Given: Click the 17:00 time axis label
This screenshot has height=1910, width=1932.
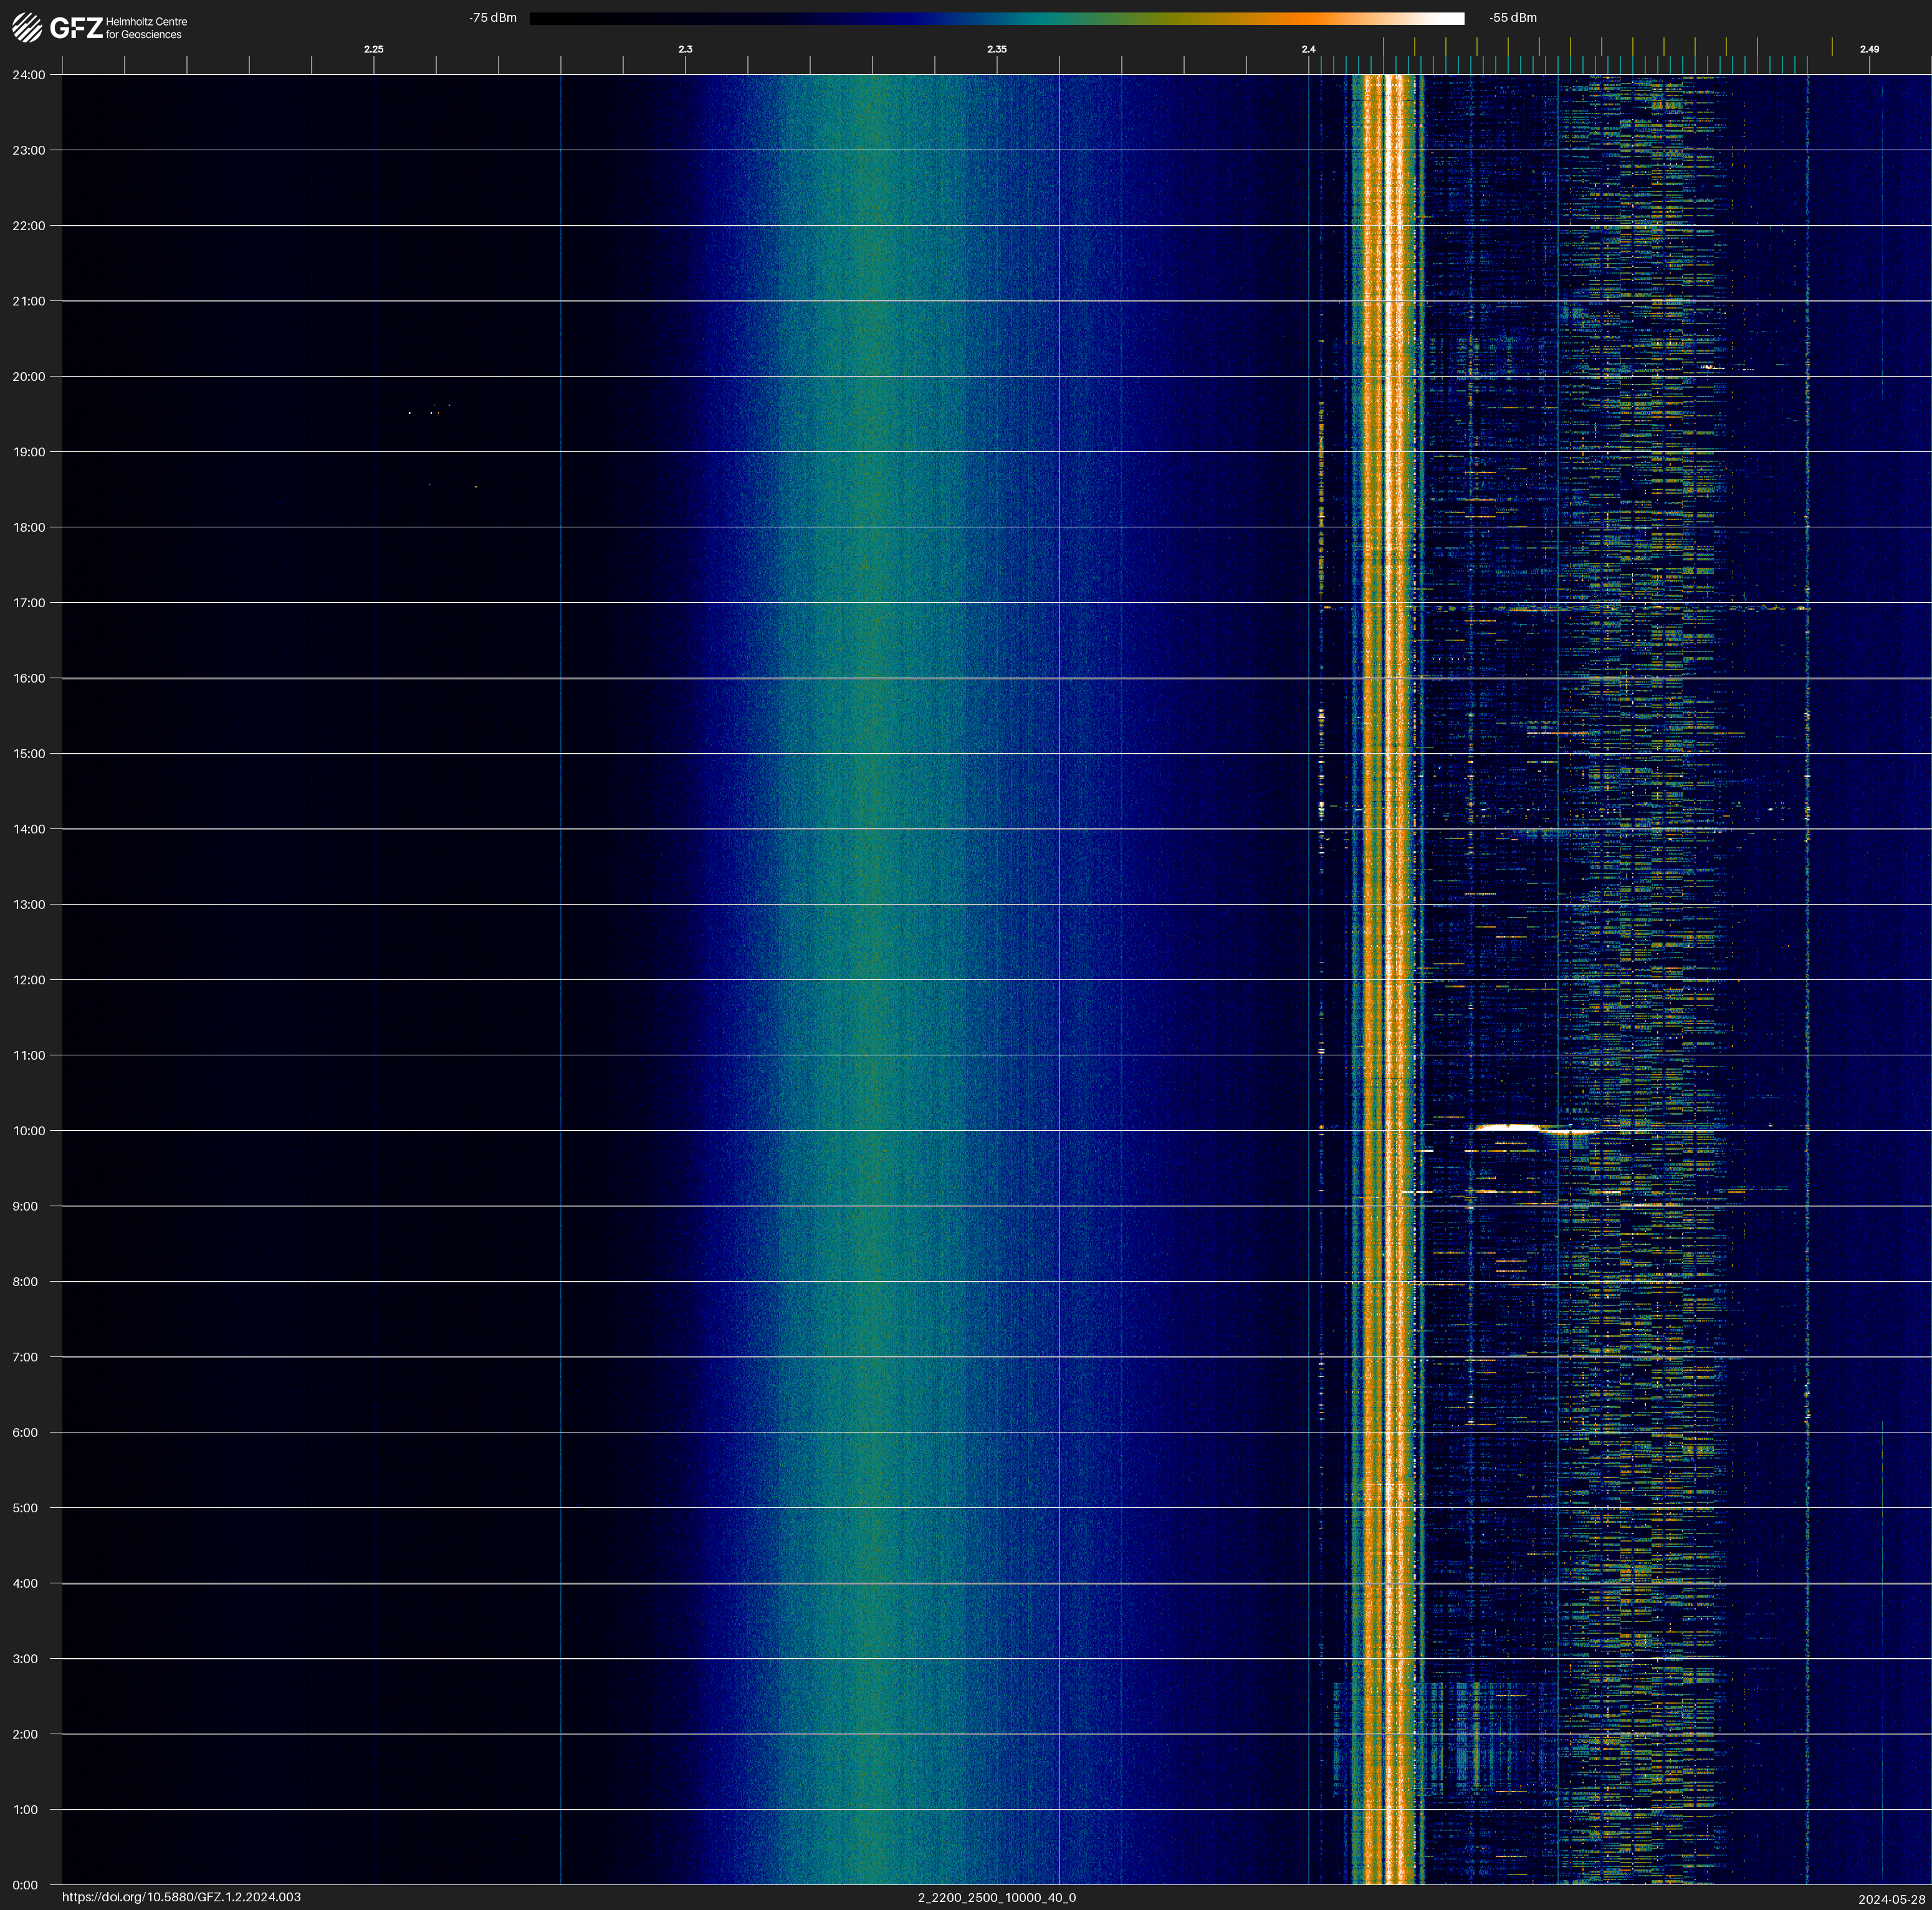Looking at the screenshot, I should tap(29, 603).
